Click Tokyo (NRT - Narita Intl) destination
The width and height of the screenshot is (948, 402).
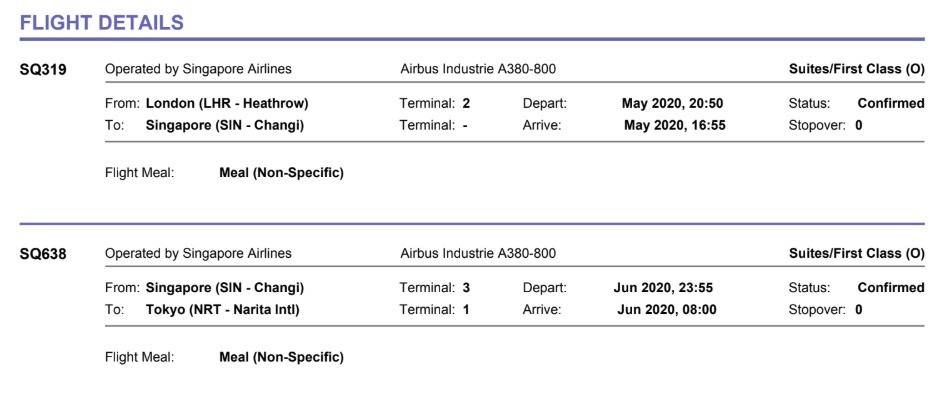pyautogui.click(x=222, y=309)
